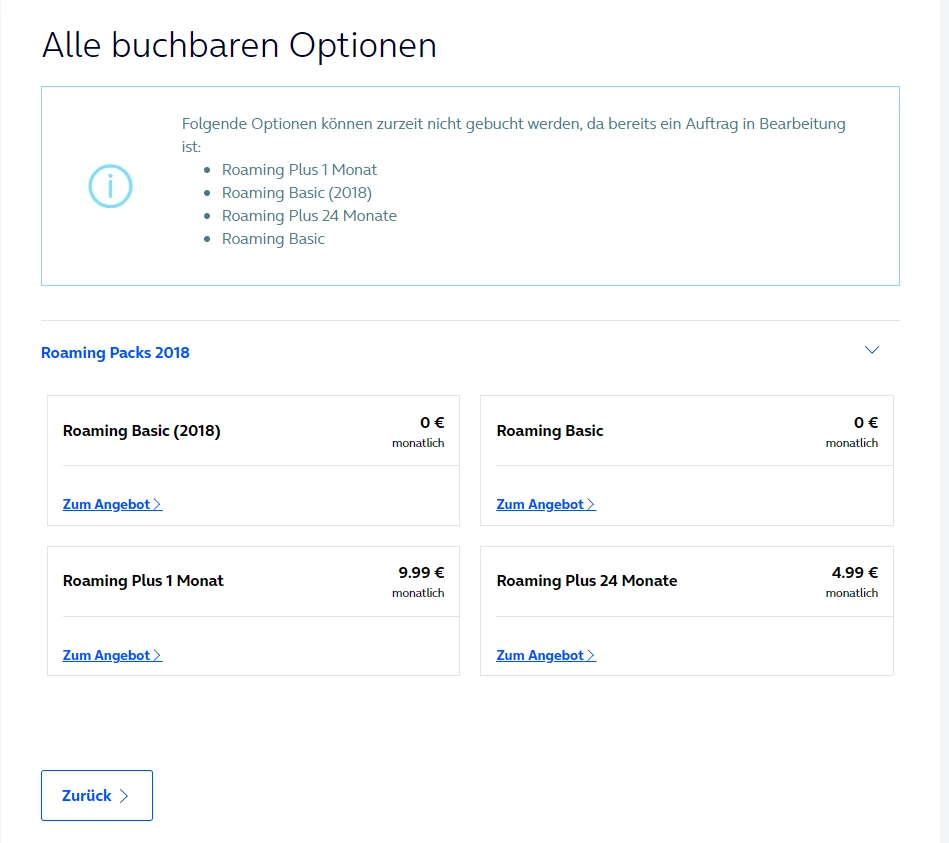Click the "Alle buchbaren Optionen" page heading
Viewport: 949px width, 843px height.
tap(239, 46)
